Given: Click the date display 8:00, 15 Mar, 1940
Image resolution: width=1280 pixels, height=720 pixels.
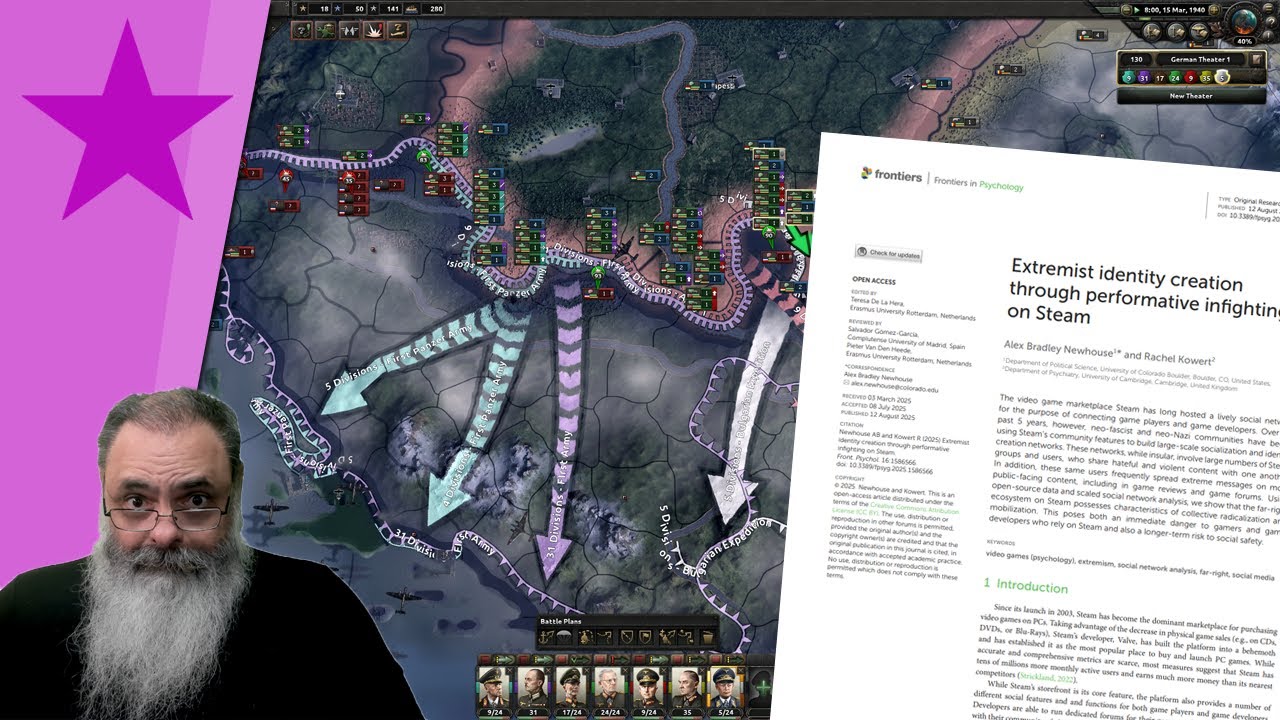Looking at the screenshot, I should pos(1175,10).
